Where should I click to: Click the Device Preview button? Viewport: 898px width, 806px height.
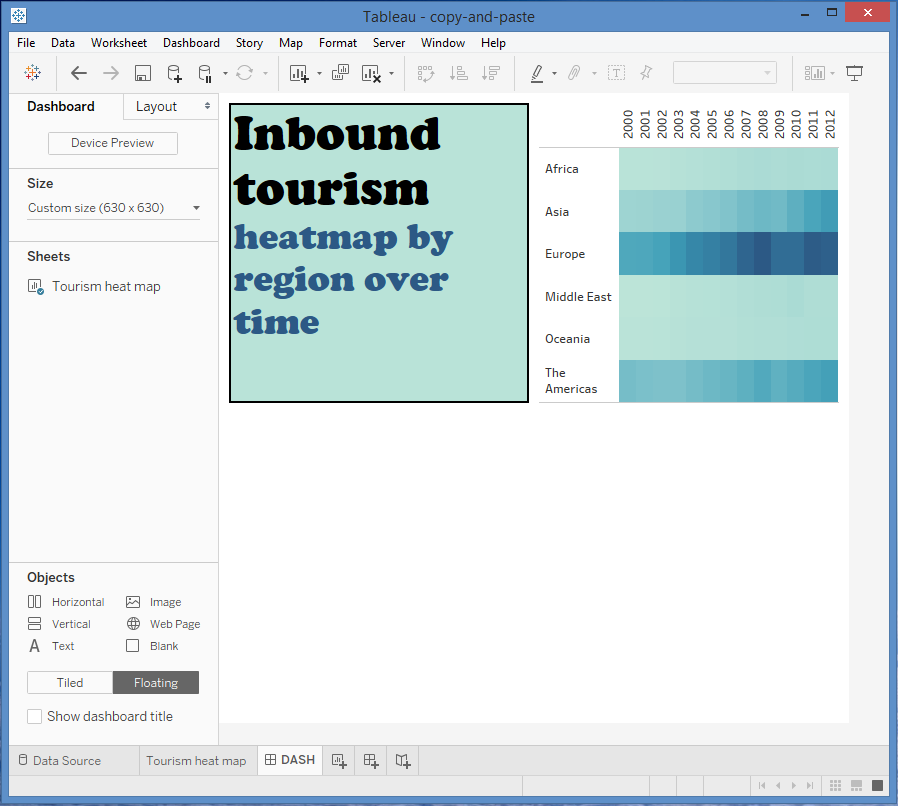point(113,143)
